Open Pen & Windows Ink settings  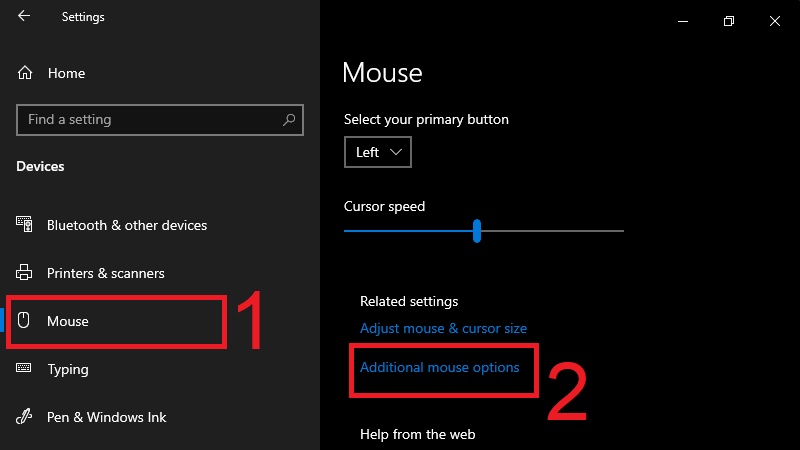pos(107,417)
